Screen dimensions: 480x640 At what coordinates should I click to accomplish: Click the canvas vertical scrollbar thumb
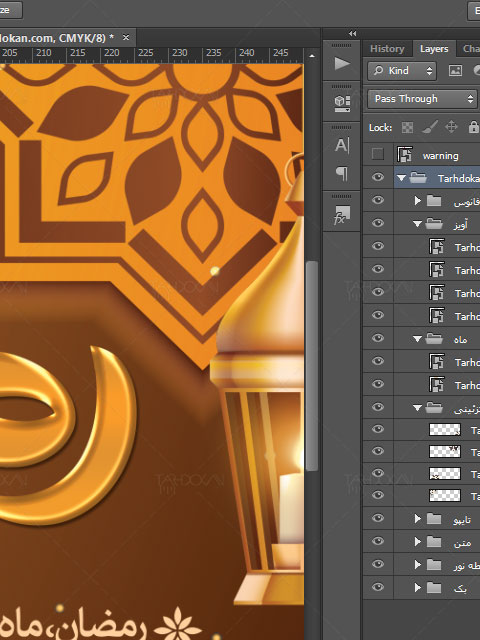(312, 365)
